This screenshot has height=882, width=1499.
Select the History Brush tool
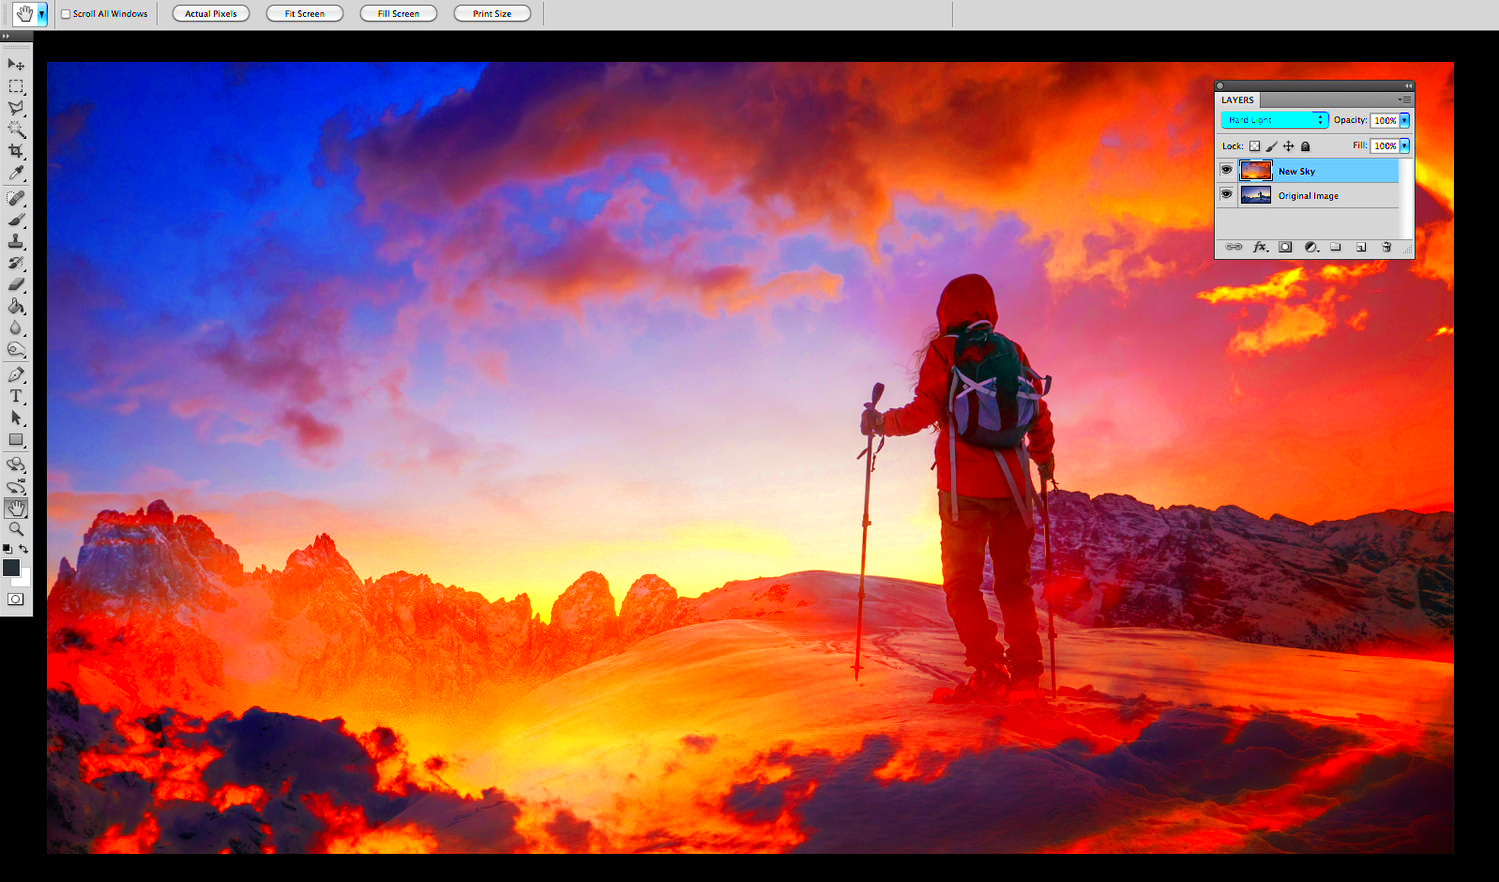click(x=16, y=263)
